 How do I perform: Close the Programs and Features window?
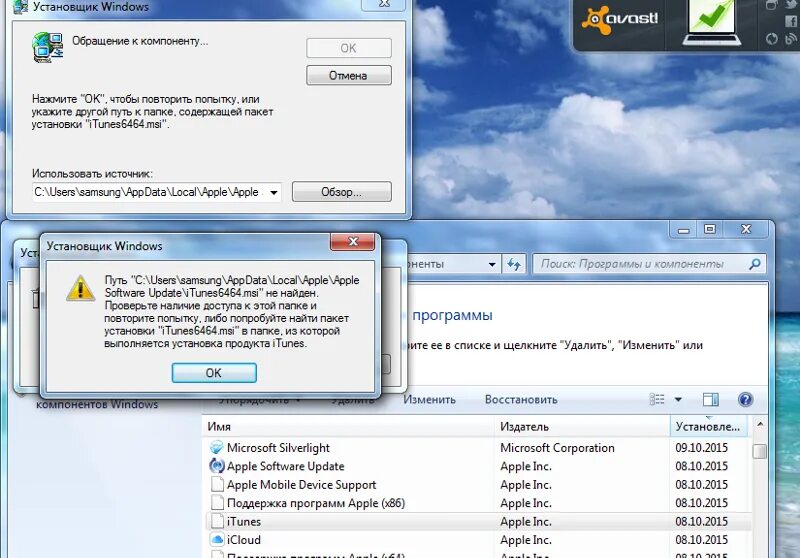tap(746, 230)
